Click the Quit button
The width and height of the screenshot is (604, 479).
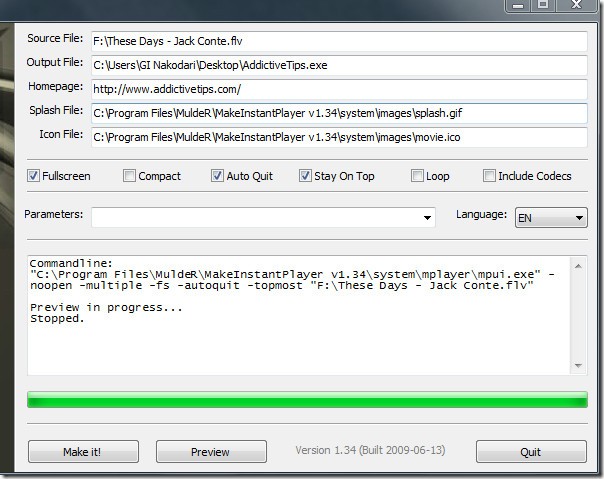(531, 452)
